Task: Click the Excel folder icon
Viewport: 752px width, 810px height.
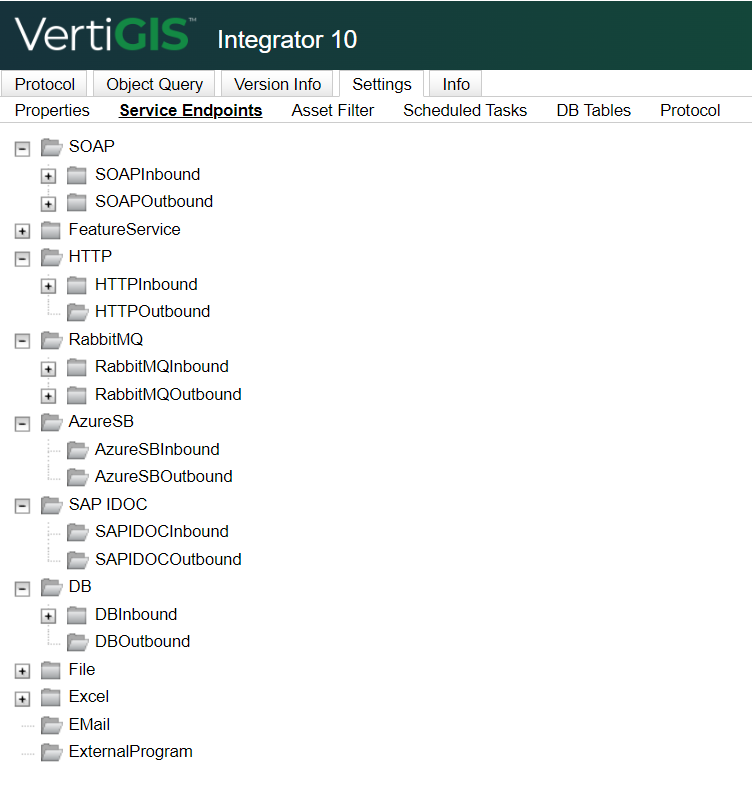Action: coord(51,697)
